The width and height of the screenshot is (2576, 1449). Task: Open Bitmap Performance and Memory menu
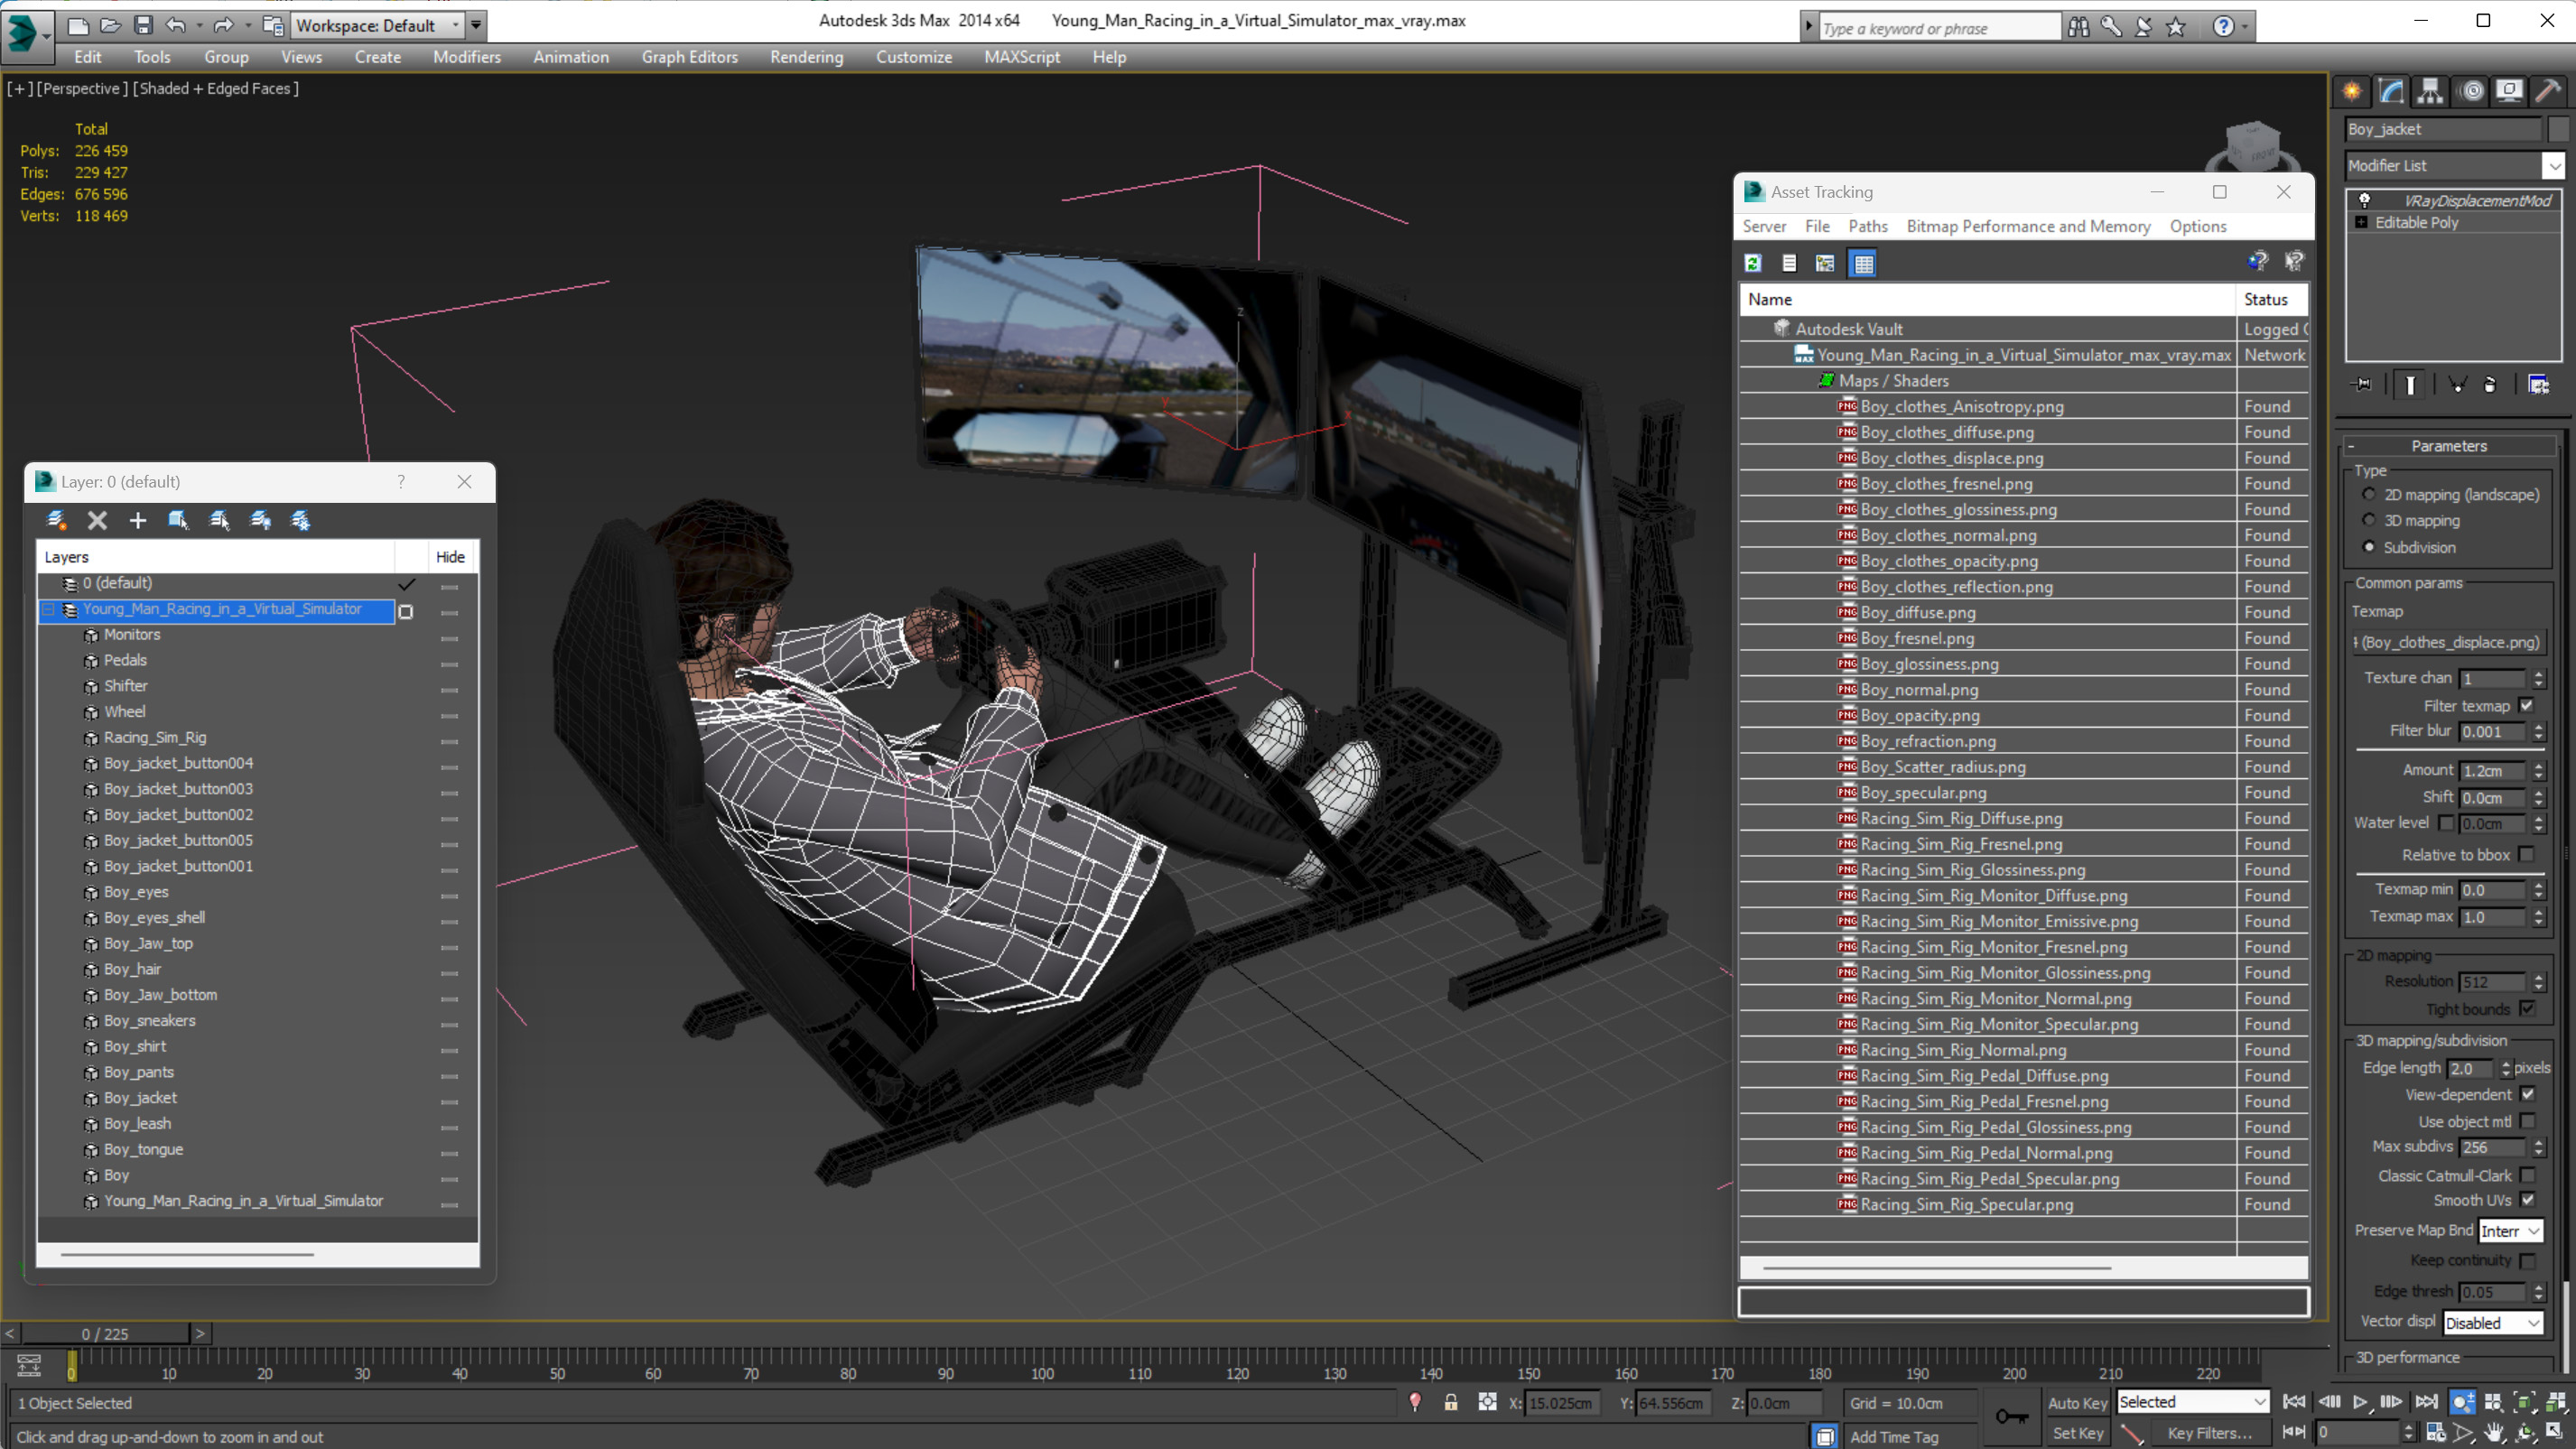(x=2028, y=226)
